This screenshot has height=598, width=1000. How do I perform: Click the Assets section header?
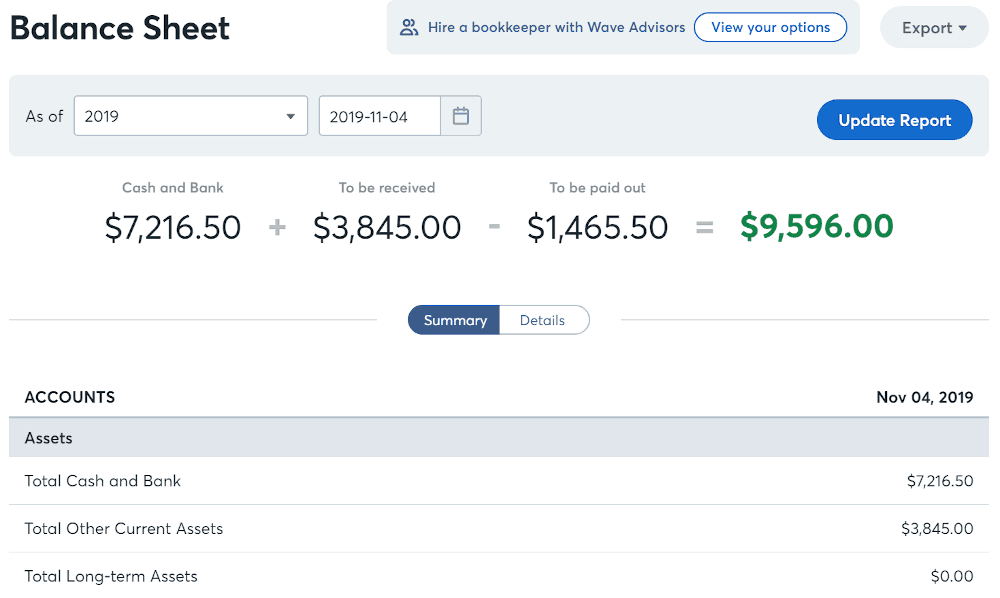[499, 438]
